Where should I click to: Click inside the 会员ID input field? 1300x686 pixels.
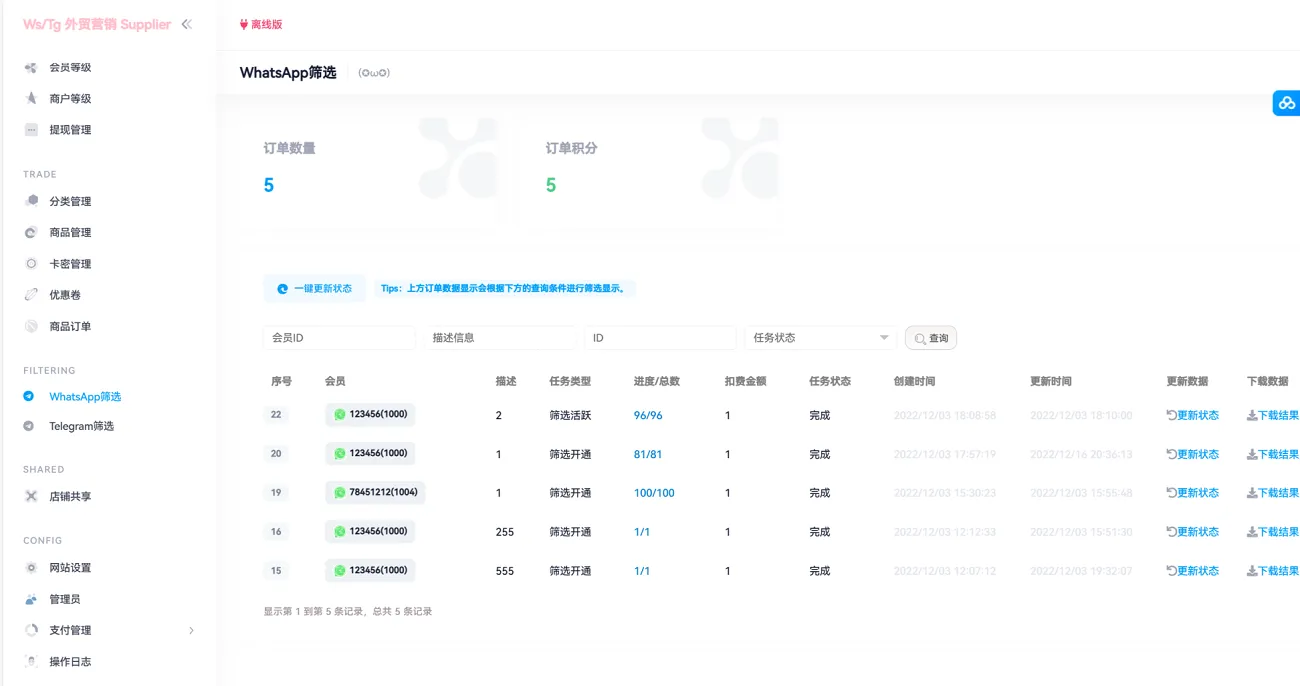(338, 337)
